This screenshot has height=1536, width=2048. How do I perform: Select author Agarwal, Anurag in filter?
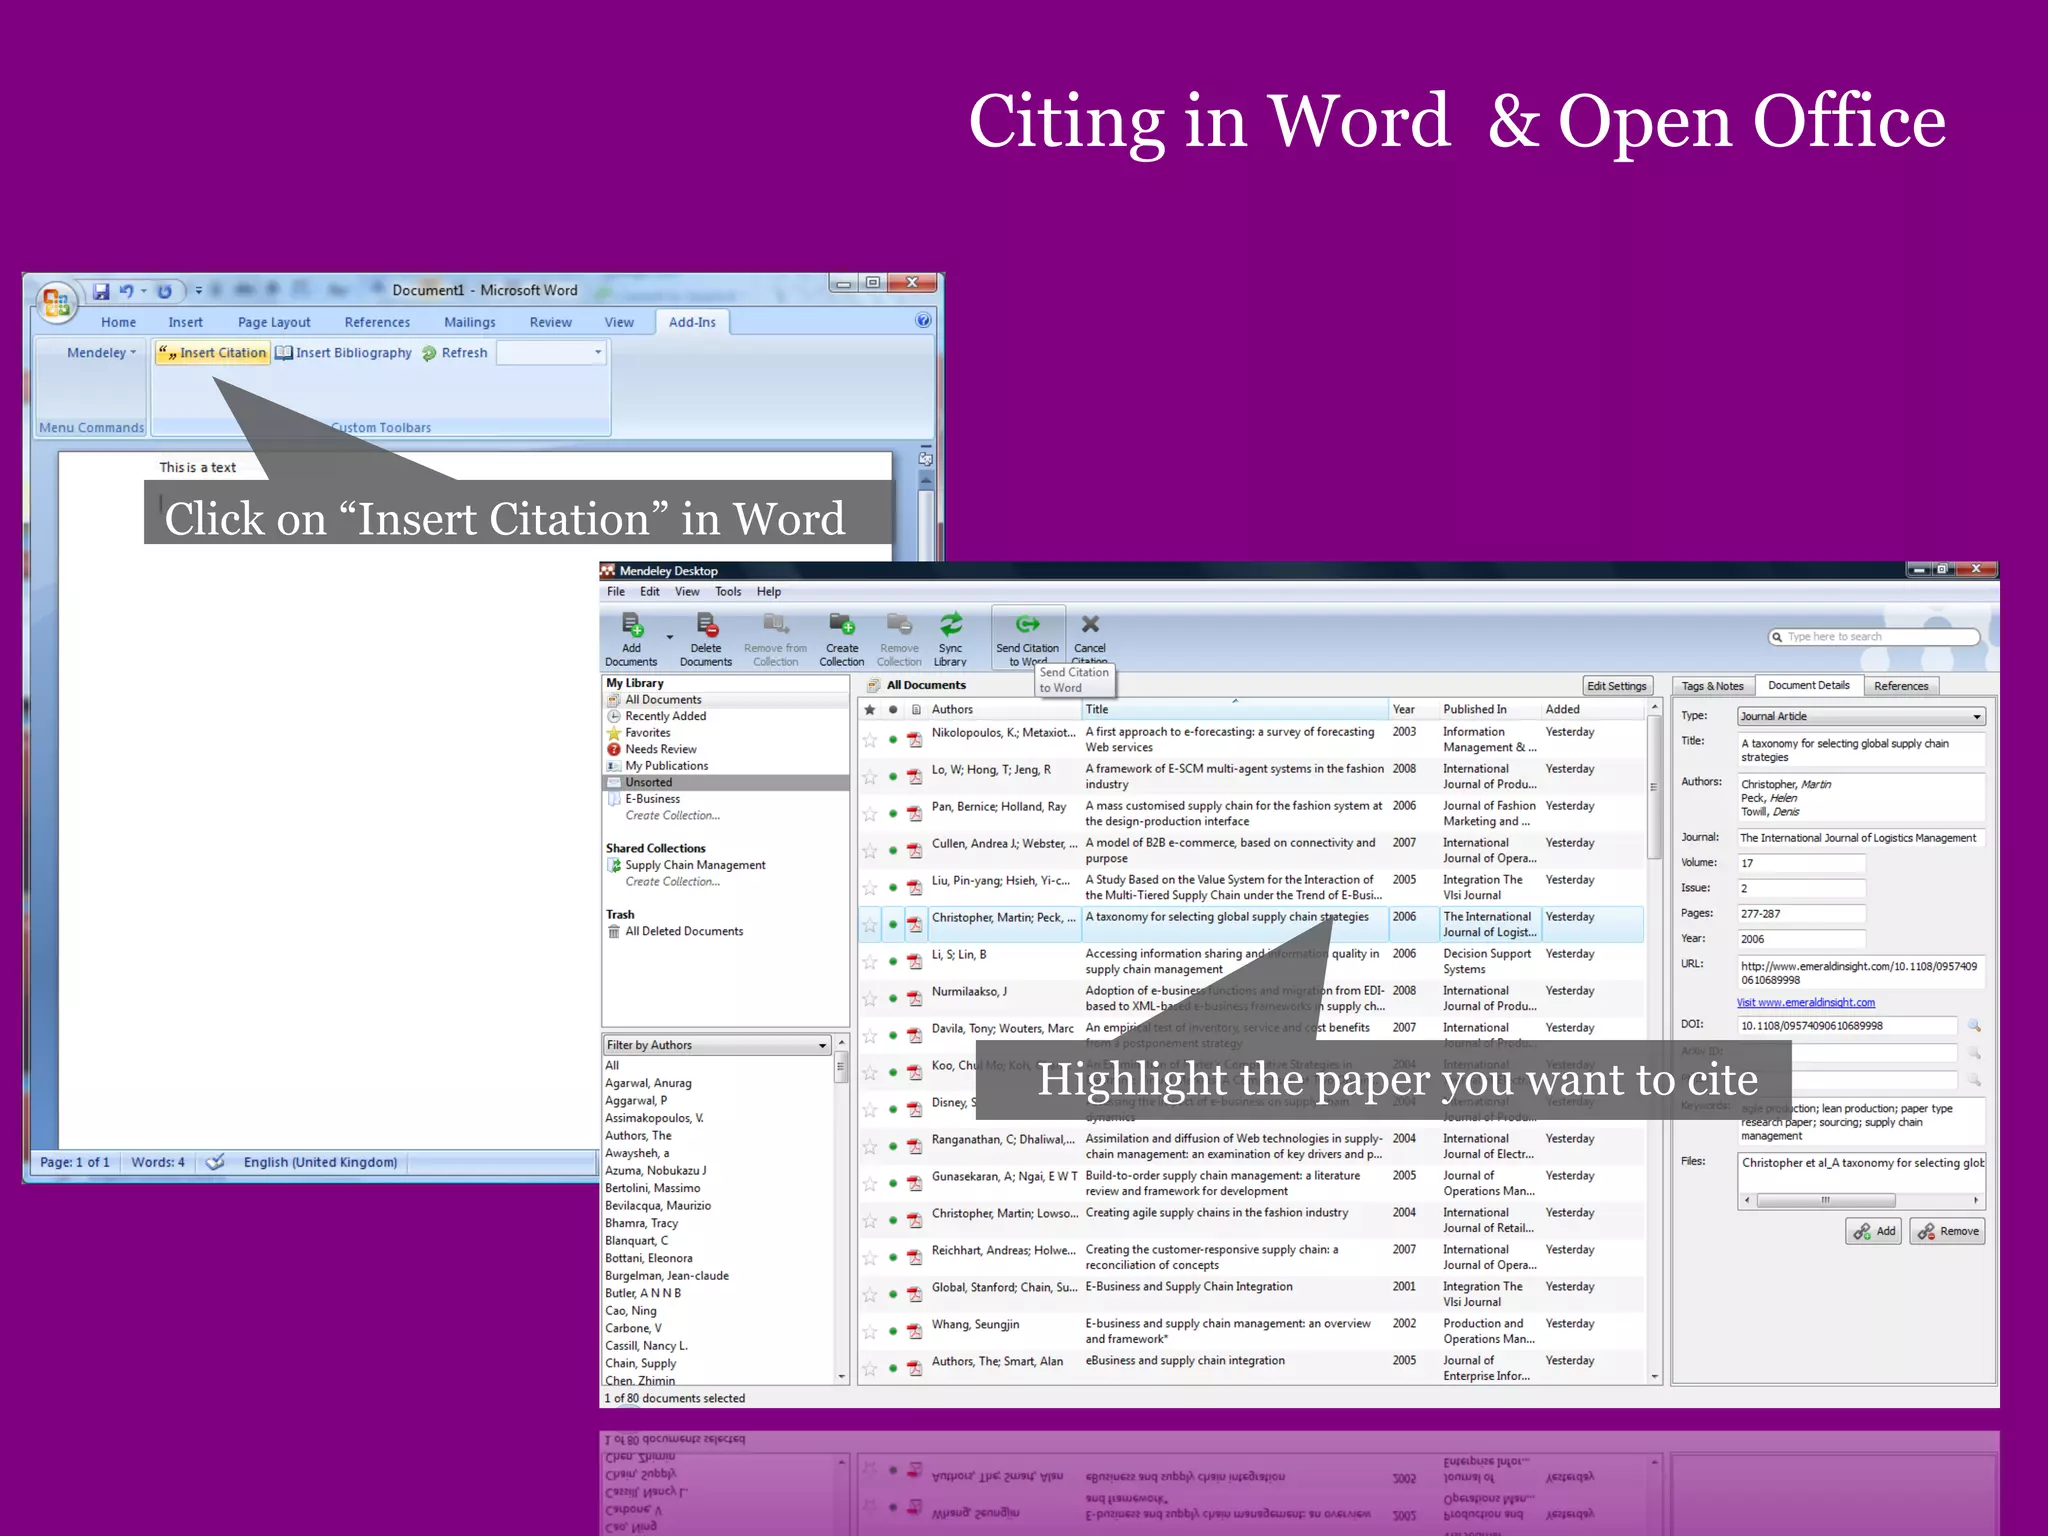(x=648, y=1083)
